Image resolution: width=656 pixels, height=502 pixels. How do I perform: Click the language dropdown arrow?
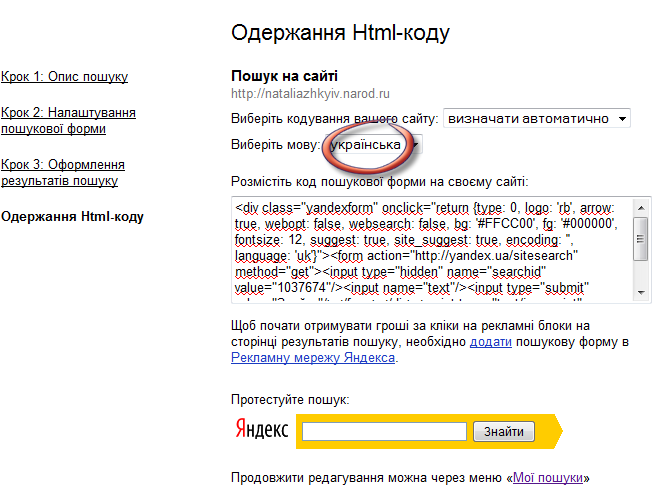click(x=415, y=145)
